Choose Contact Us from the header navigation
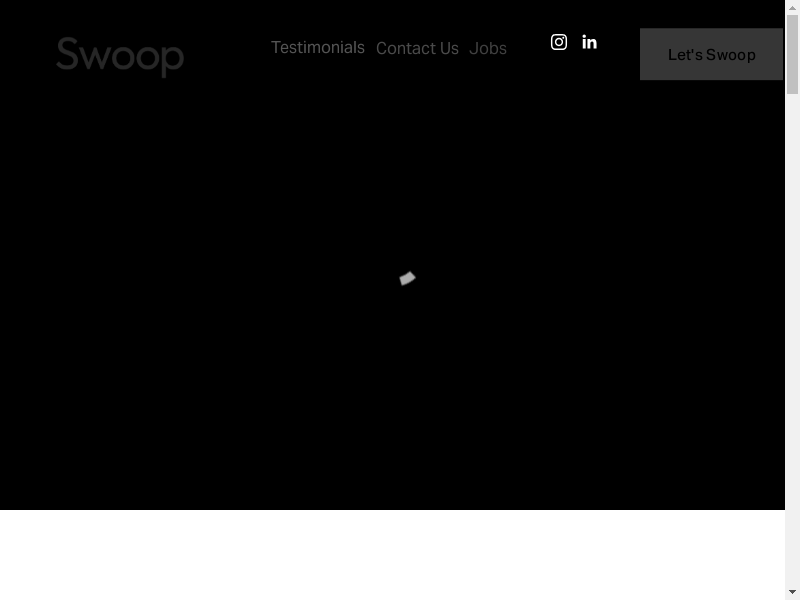Image resolution: width=800 pixels, height=600 pixels. (x=417, y=48)
